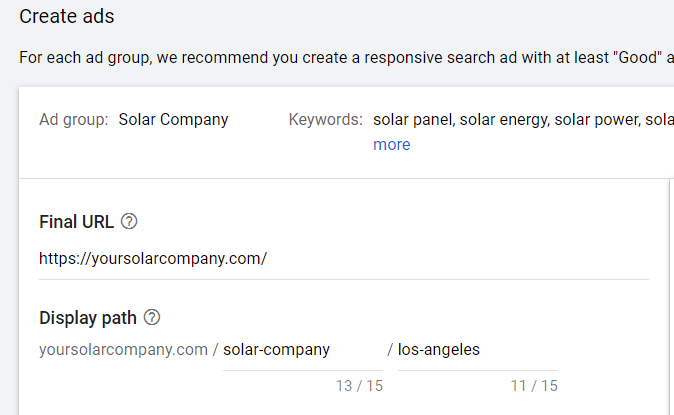Click the Final URL help icon
Image resolution: width=674 pixels, height=415 pixels.
[x=129, y=221]
